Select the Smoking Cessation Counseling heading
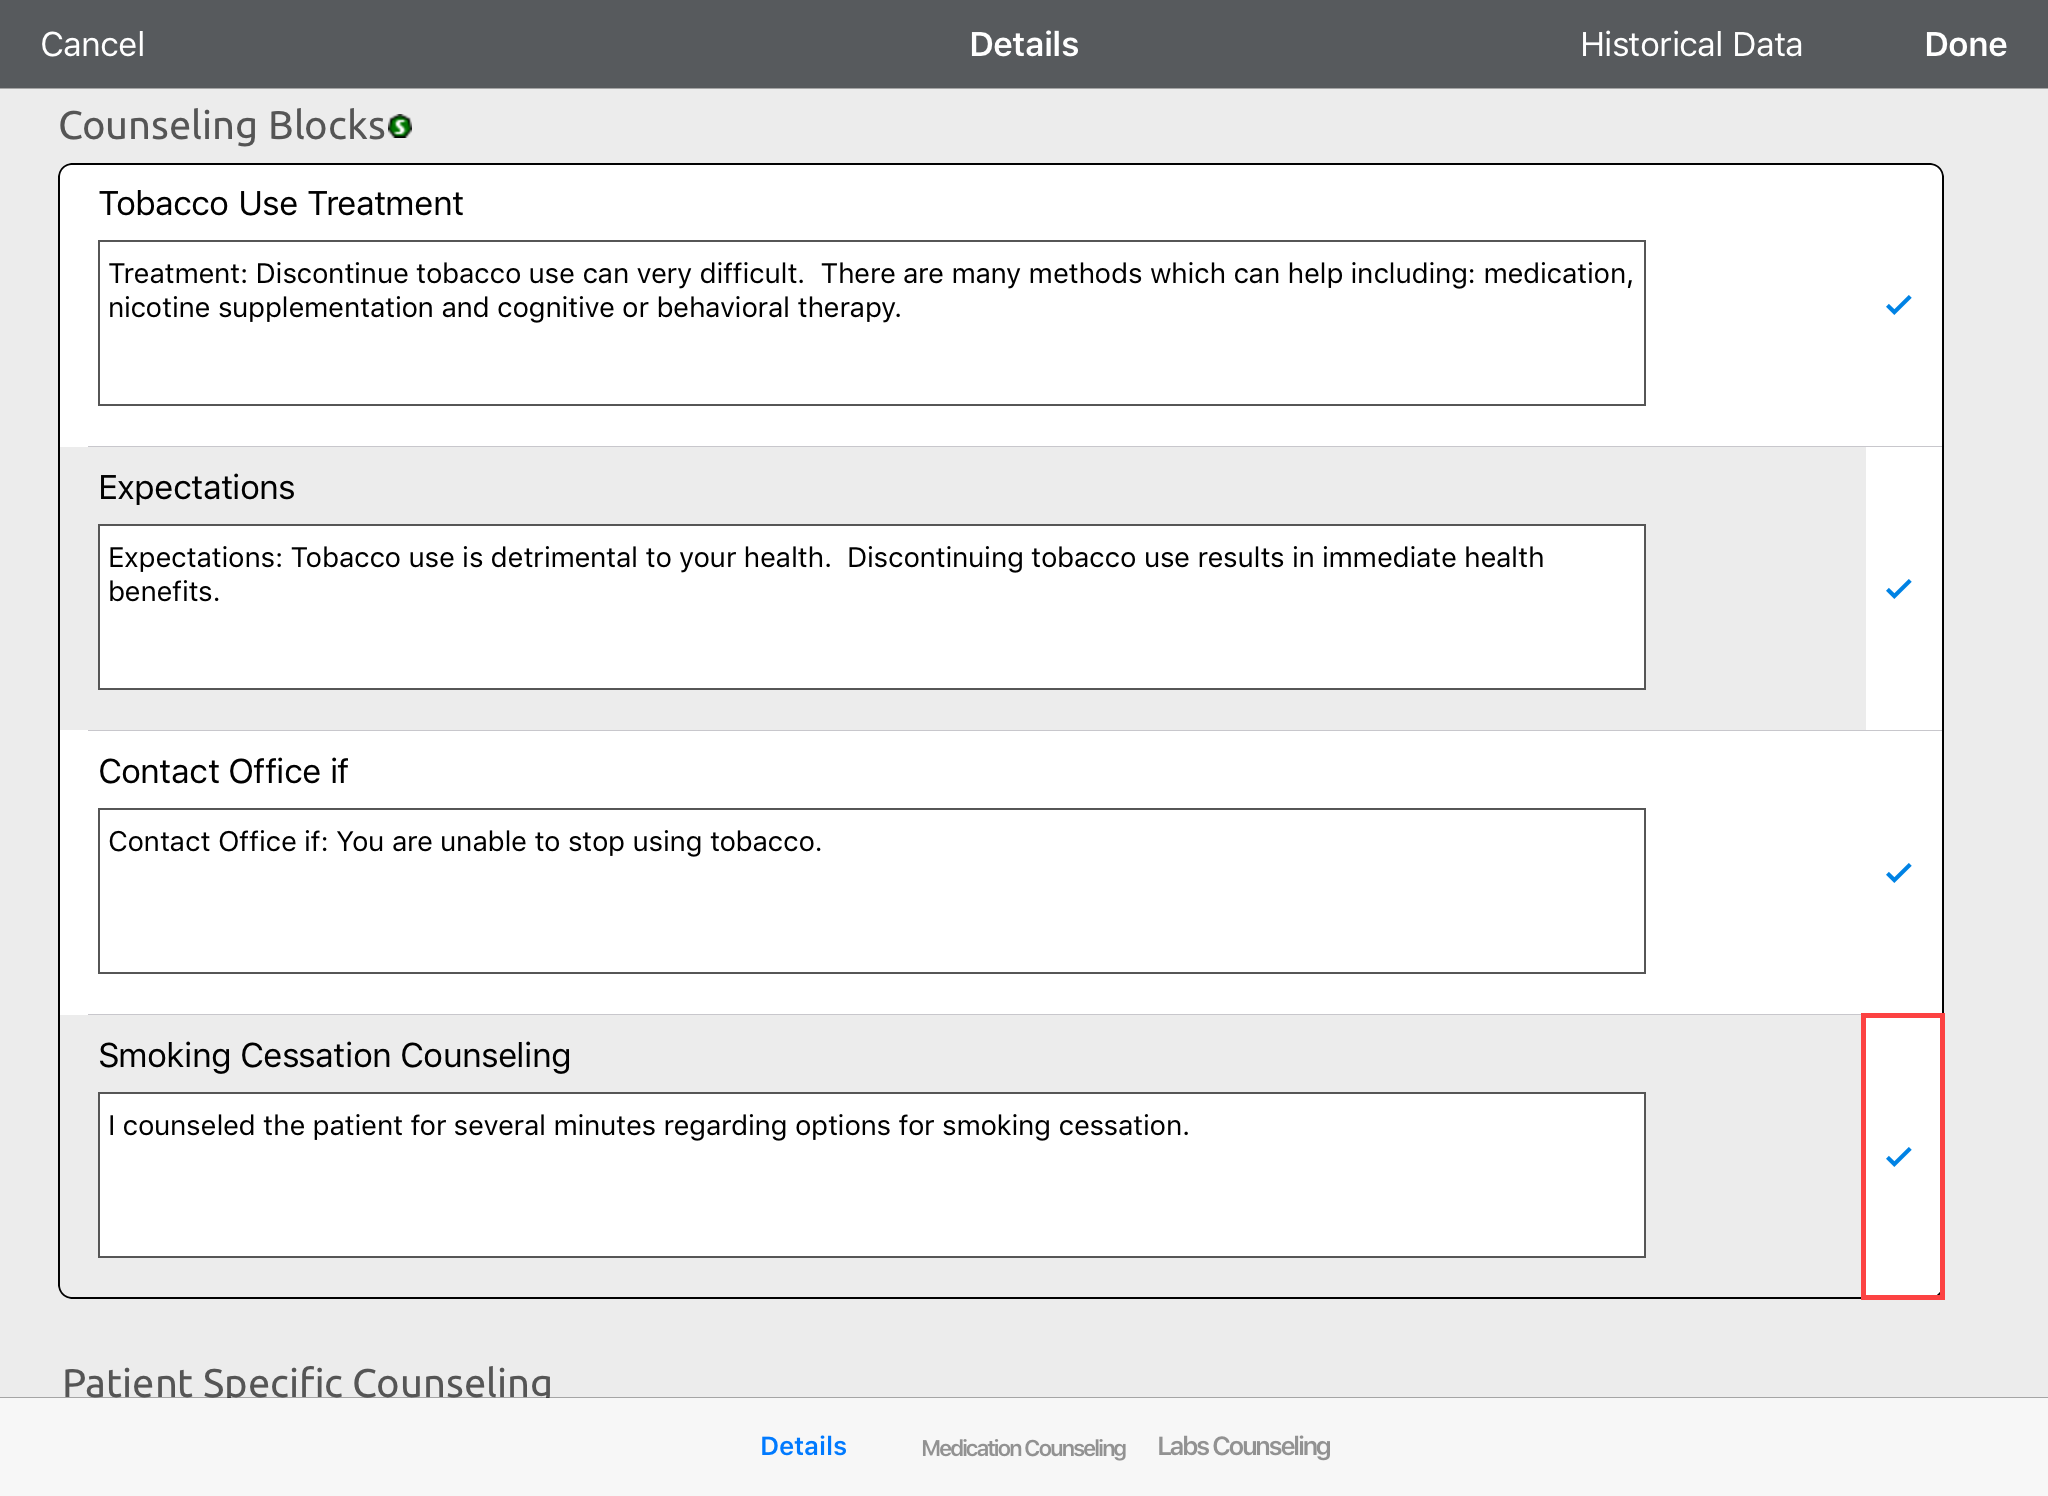Screen dimensions: 2048x1496 pos(335,1055)
